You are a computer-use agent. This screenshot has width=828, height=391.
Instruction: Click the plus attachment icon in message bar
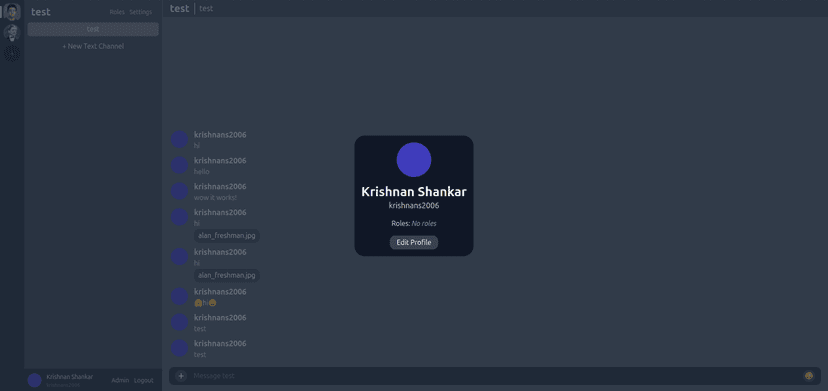click(x=181, y=376)
